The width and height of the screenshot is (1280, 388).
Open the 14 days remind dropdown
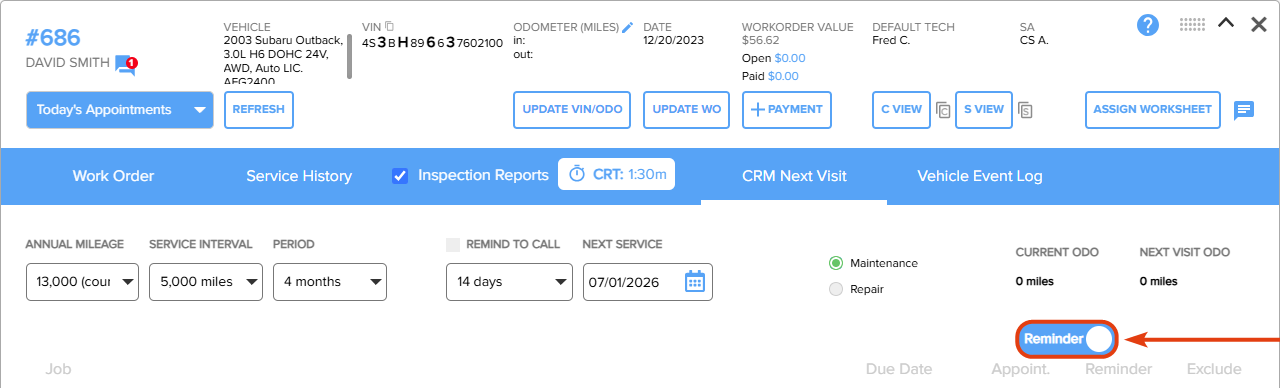tap(509, 282)
